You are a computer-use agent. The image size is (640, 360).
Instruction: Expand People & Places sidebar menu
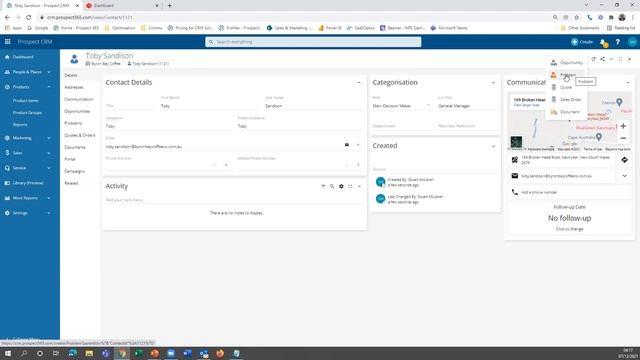click(28, 72)
